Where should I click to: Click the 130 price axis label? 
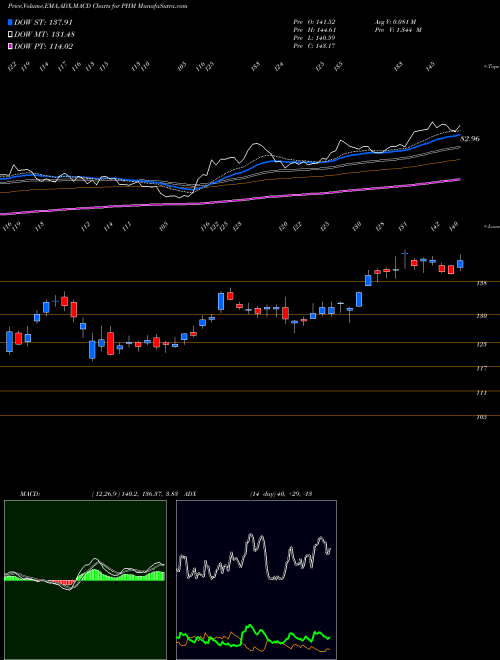pyautogui.click(x=481, y=316)
